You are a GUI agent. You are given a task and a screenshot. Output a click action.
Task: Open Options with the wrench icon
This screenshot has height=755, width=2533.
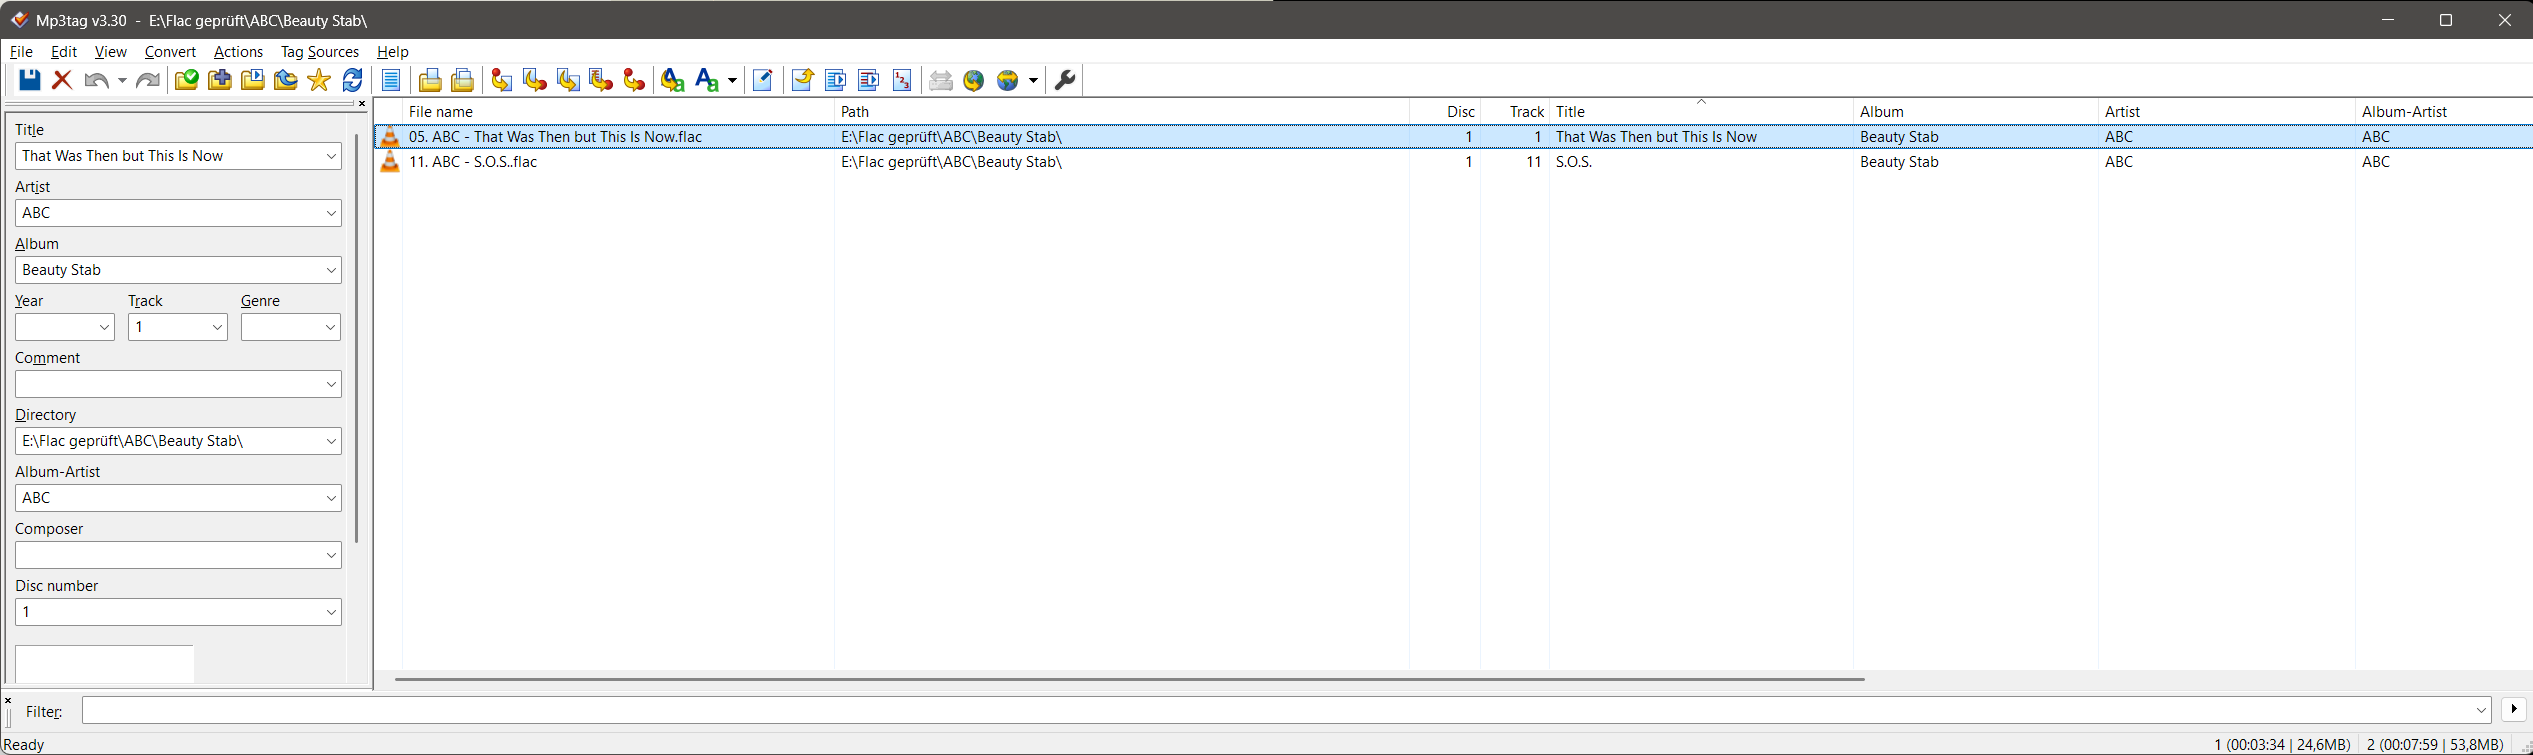click(x=1065, y=80)
